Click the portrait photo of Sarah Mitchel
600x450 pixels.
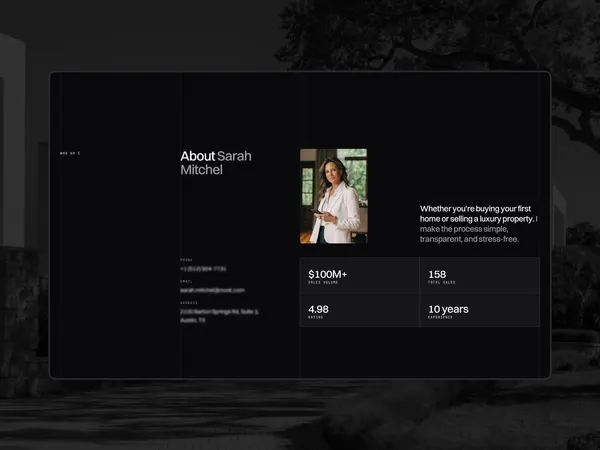334,196
